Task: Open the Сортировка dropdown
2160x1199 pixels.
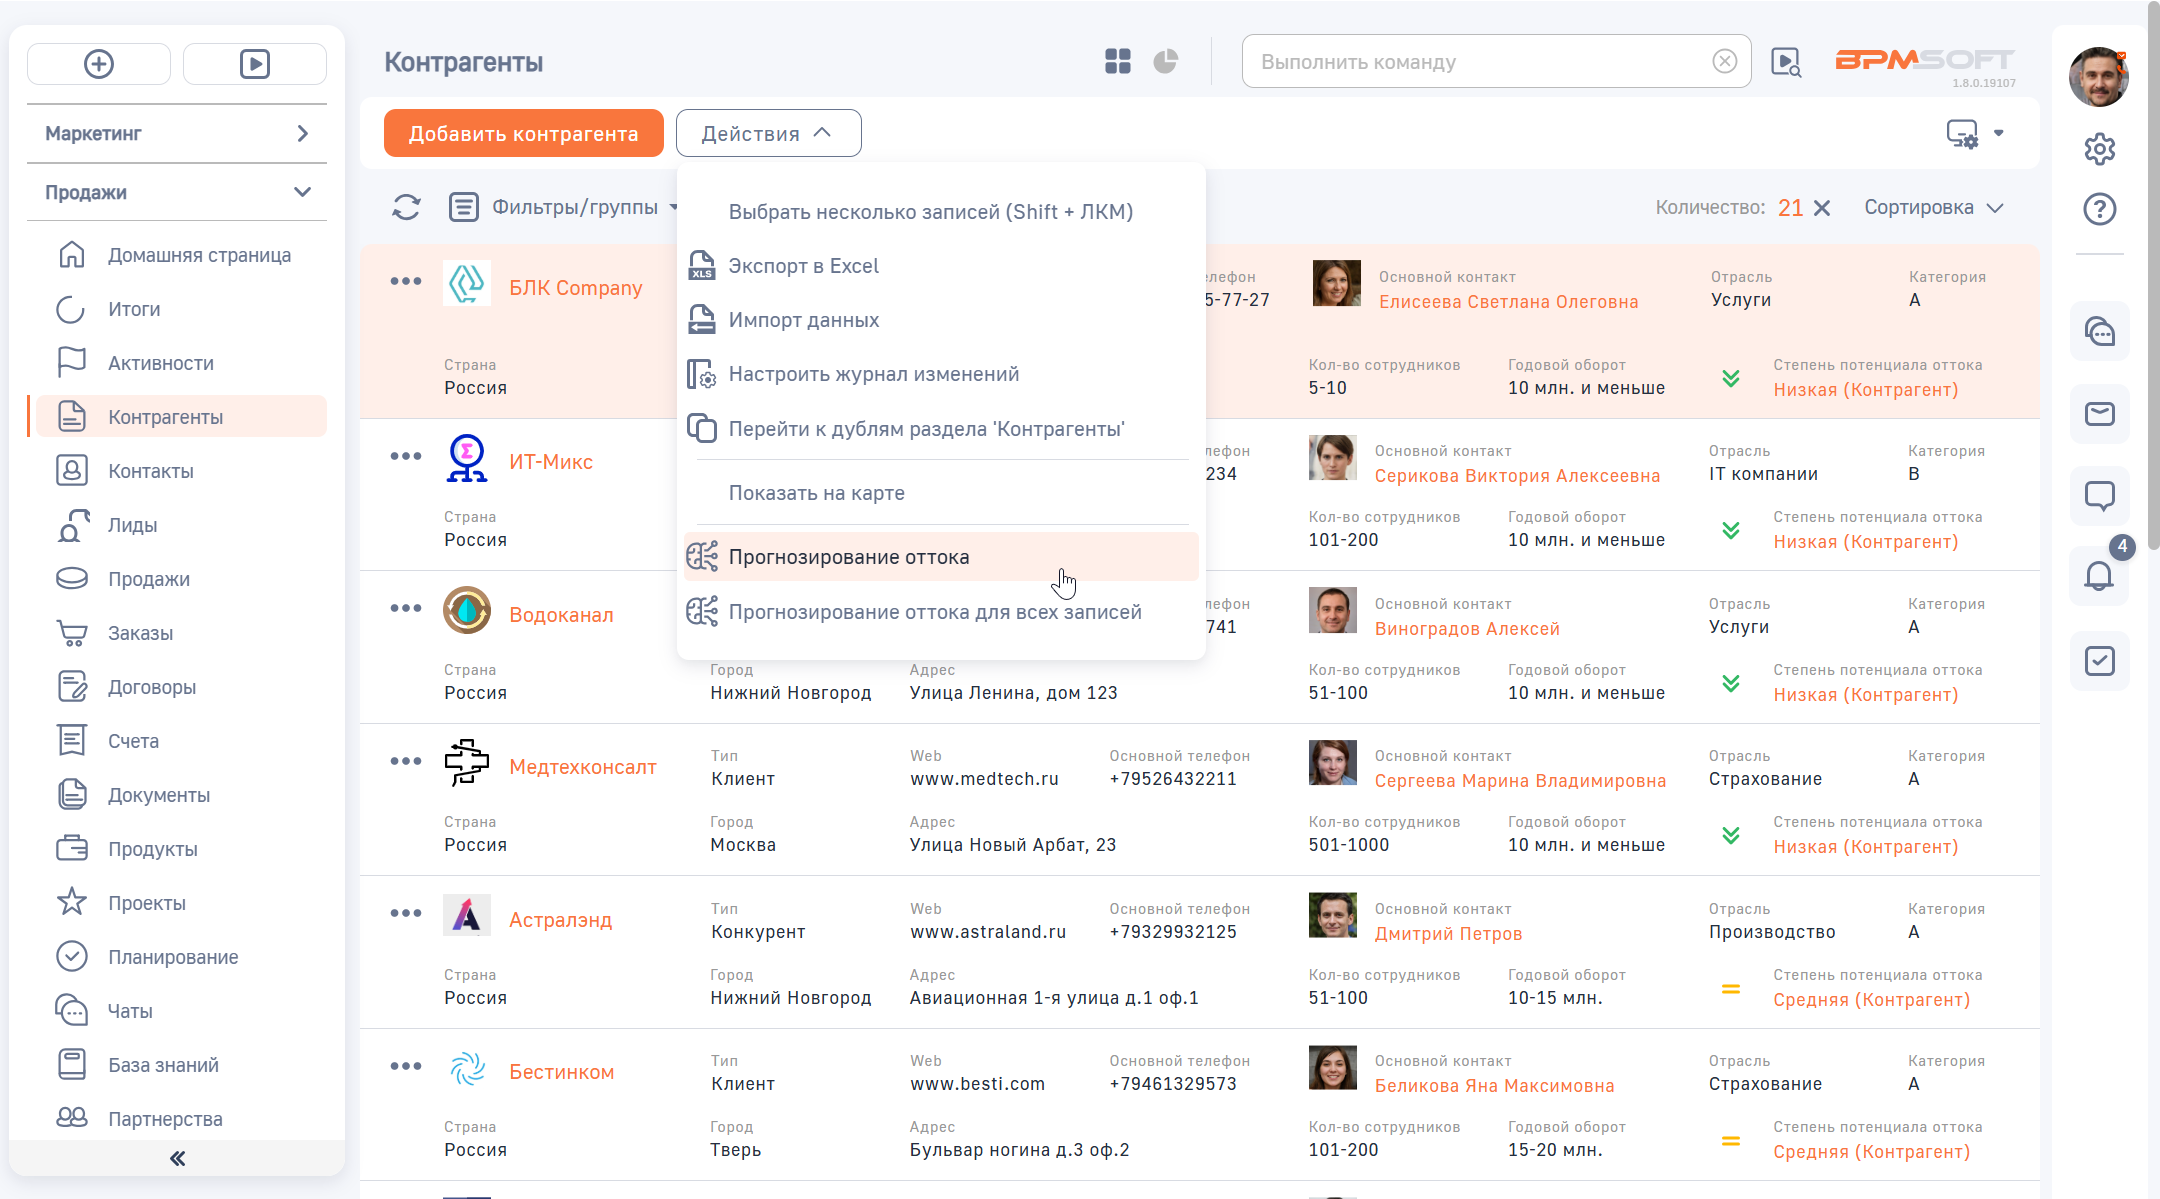Action: (x=1934, y=208)
